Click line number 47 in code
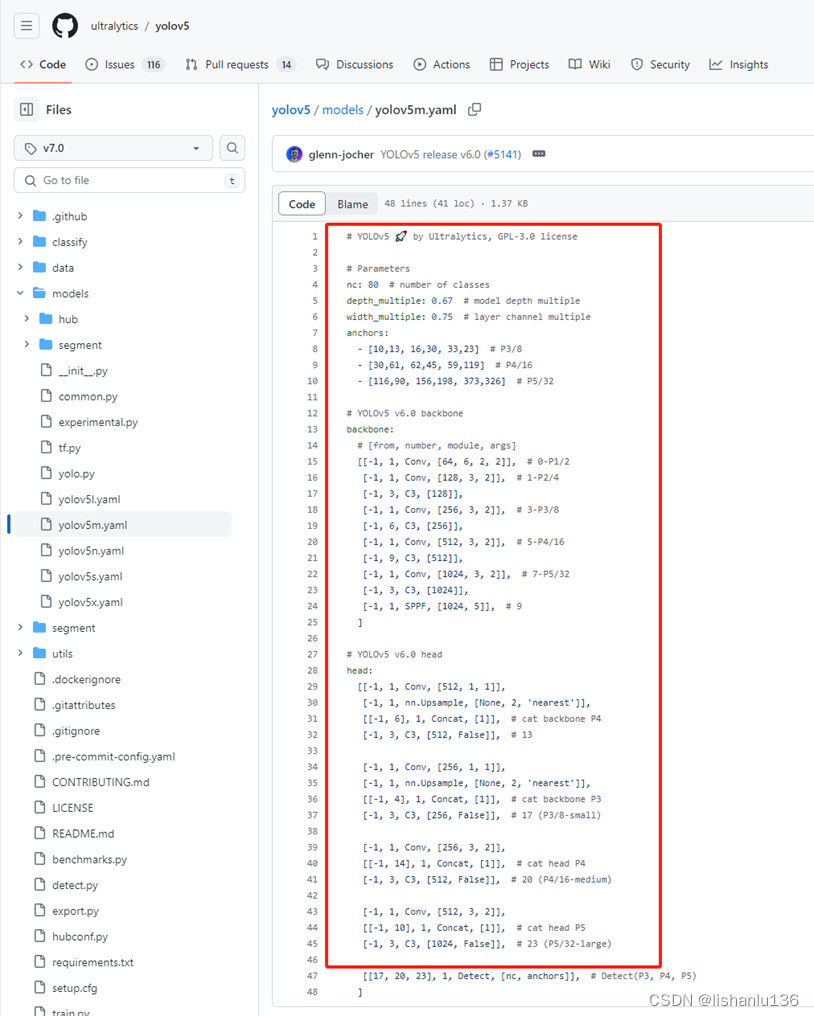 coord(312,976)
